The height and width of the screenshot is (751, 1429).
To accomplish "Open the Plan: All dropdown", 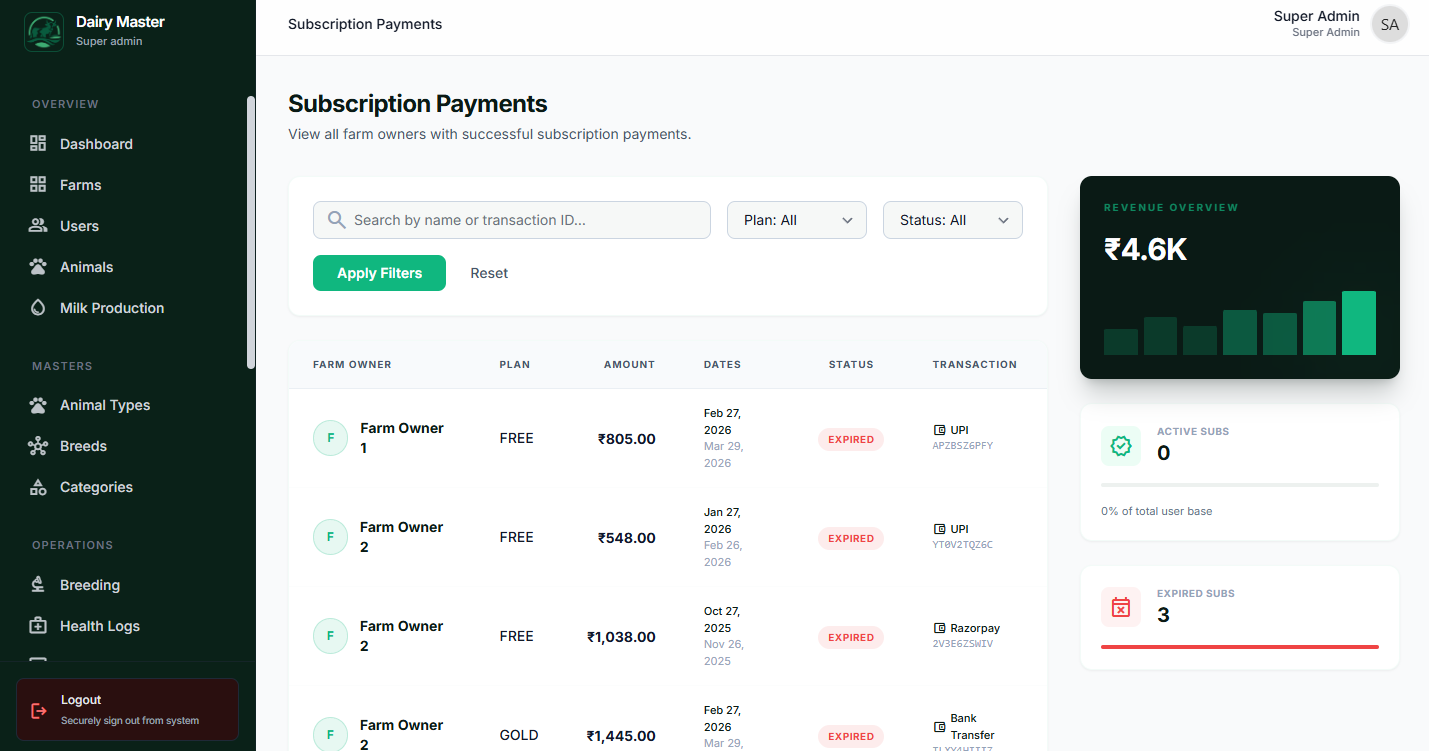I will point(796,219).
